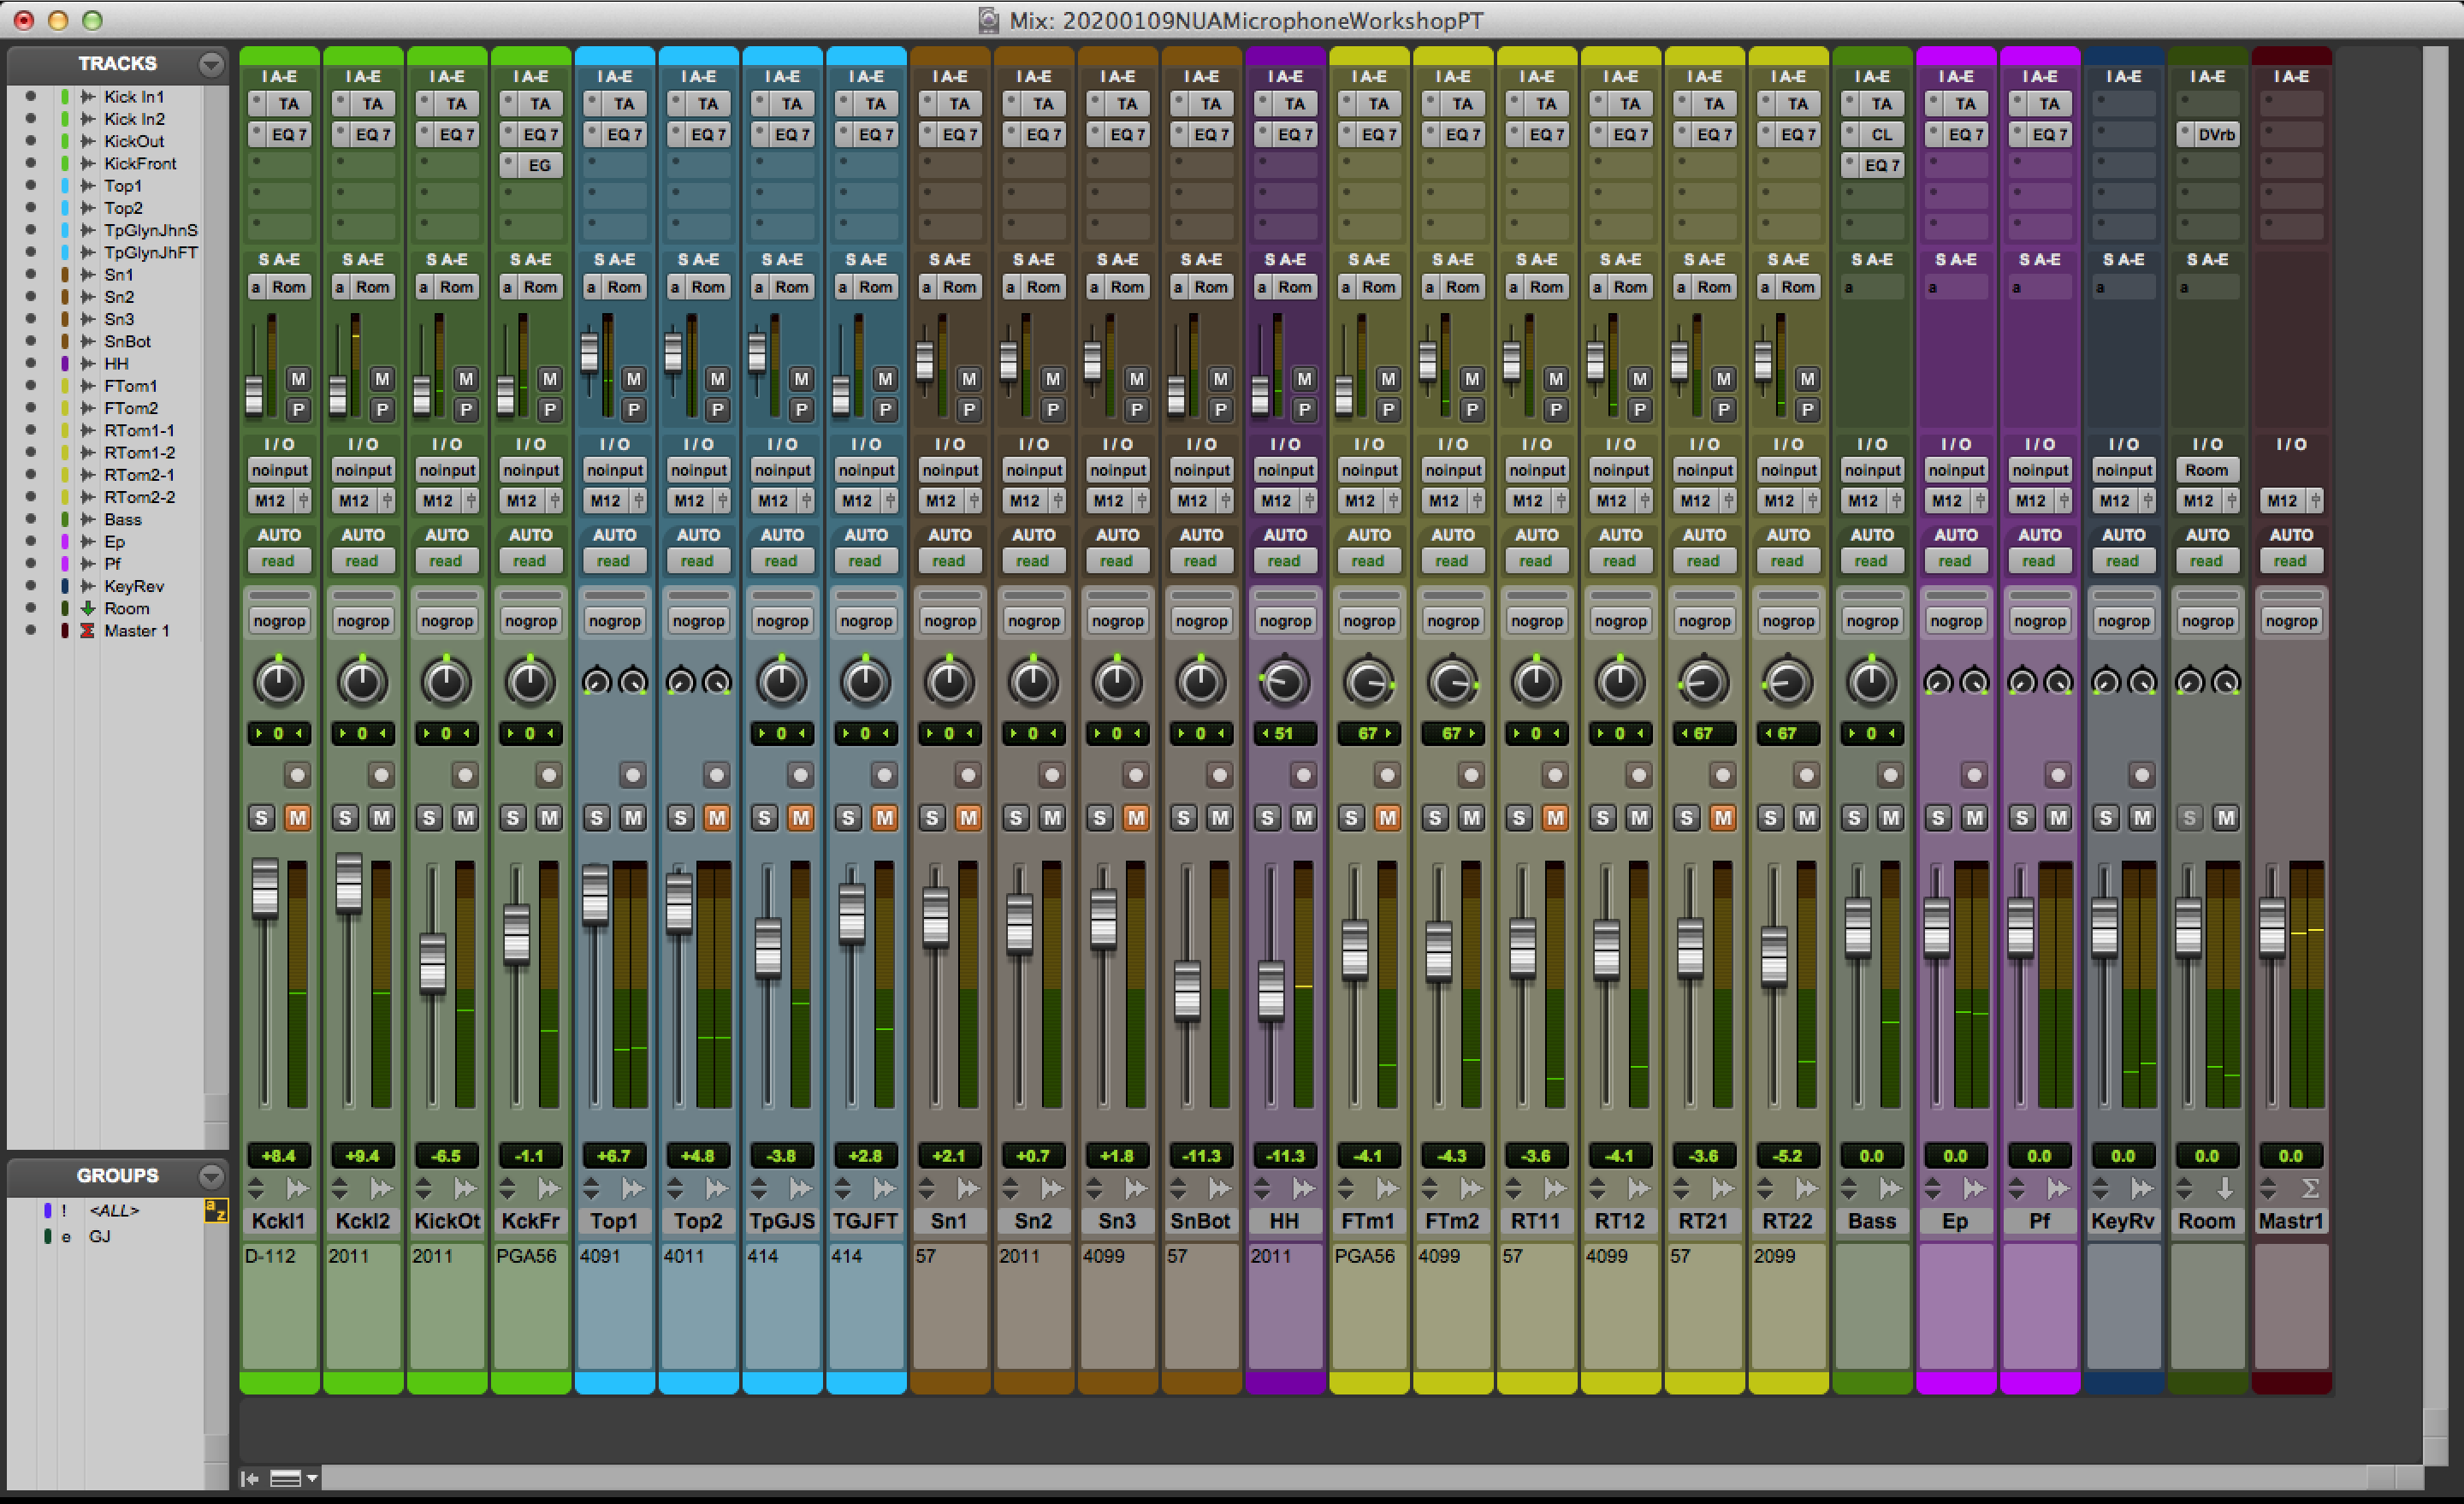The height and width of the screenshot is (1504, 2464).
Task: Select the KeyRev track in the track list
Action: click(x=133, y=586)
